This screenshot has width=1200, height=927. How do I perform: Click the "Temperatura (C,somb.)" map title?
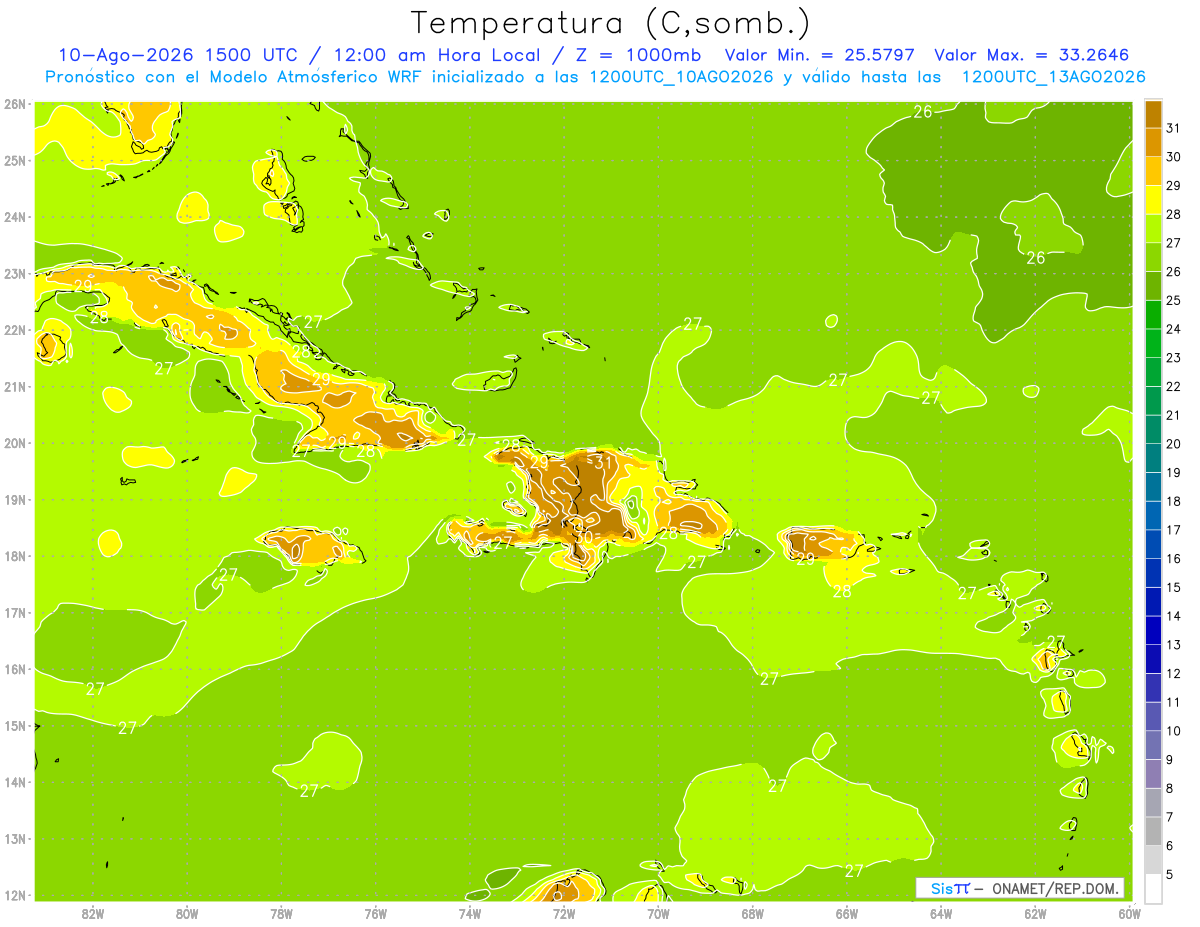point(611,23)
